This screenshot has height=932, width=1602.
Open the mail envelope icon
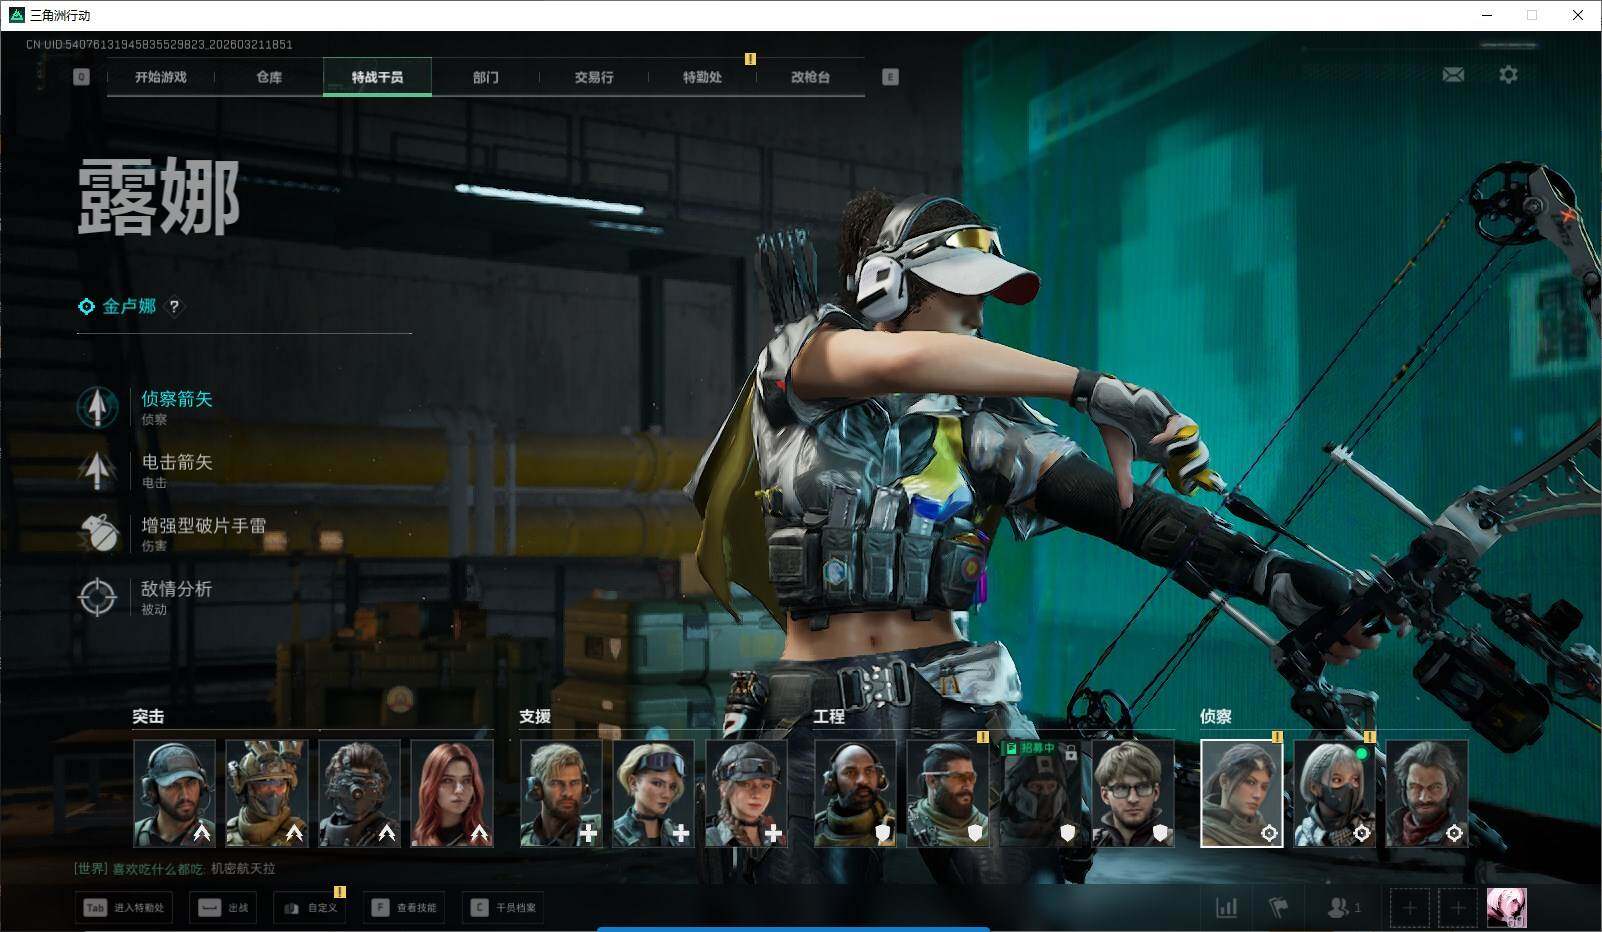[x=1453, y=75]
